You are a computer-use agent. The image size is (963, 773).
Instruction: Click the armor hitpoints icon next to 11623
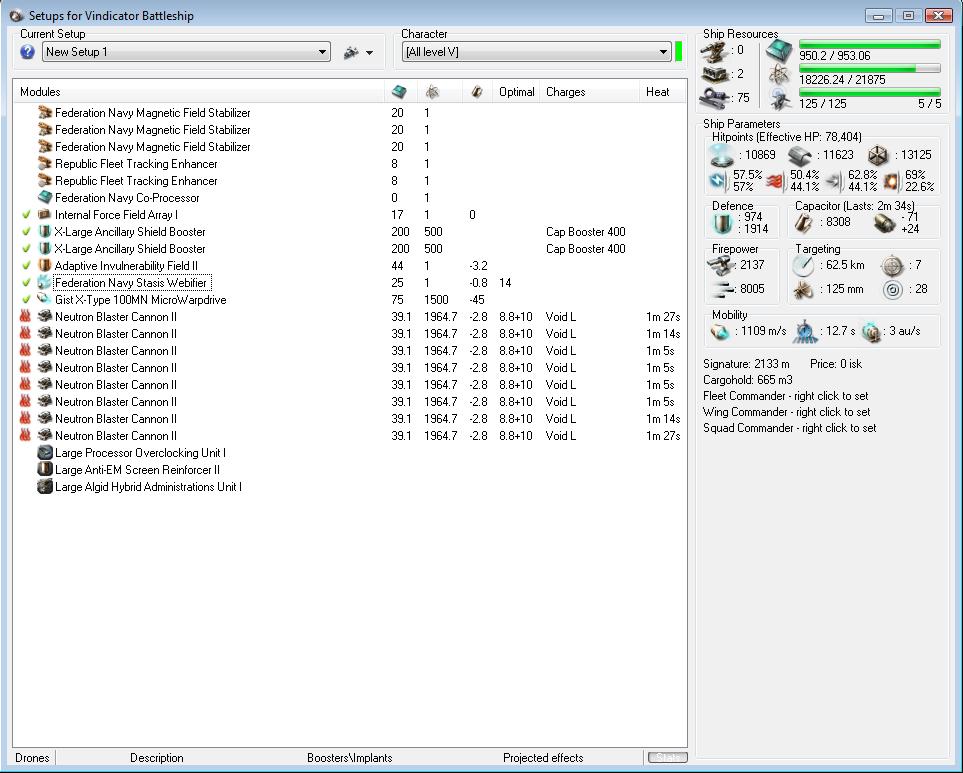point(800,155)
